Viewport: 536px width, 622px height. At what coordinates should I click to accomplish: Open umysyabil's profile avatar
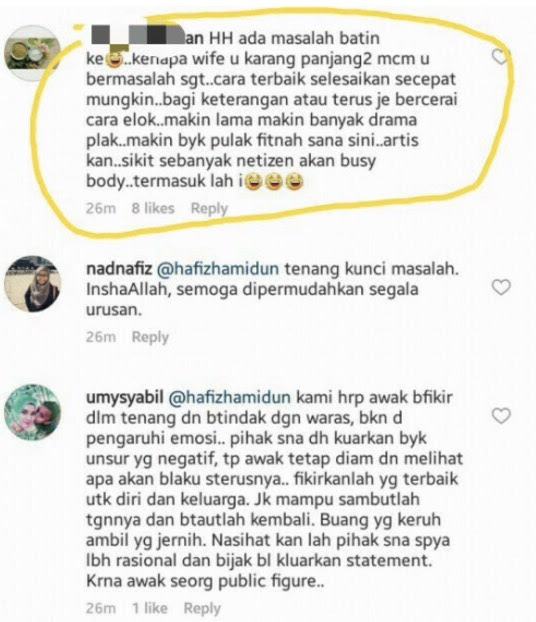33,412
